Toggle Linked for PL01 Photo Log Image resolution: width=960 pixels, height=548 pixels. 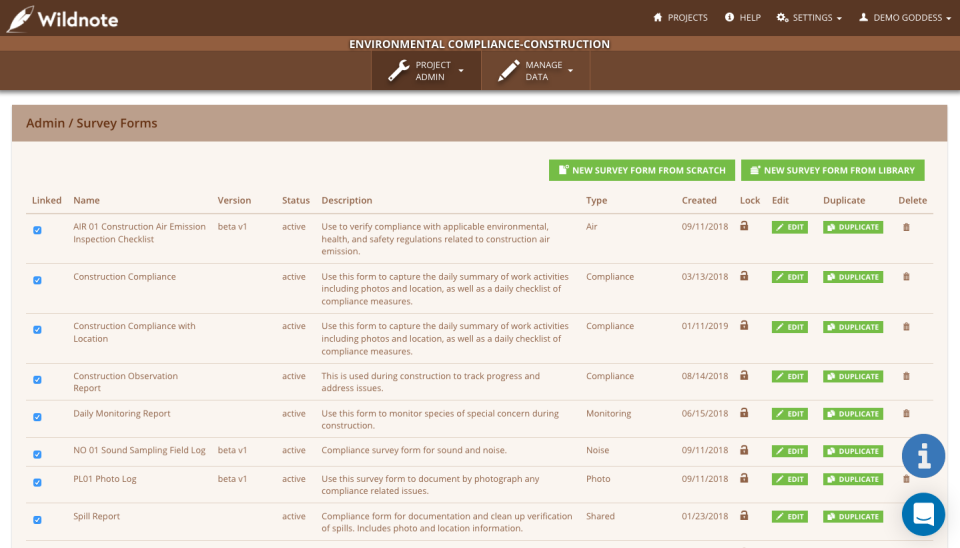(37, 483)
